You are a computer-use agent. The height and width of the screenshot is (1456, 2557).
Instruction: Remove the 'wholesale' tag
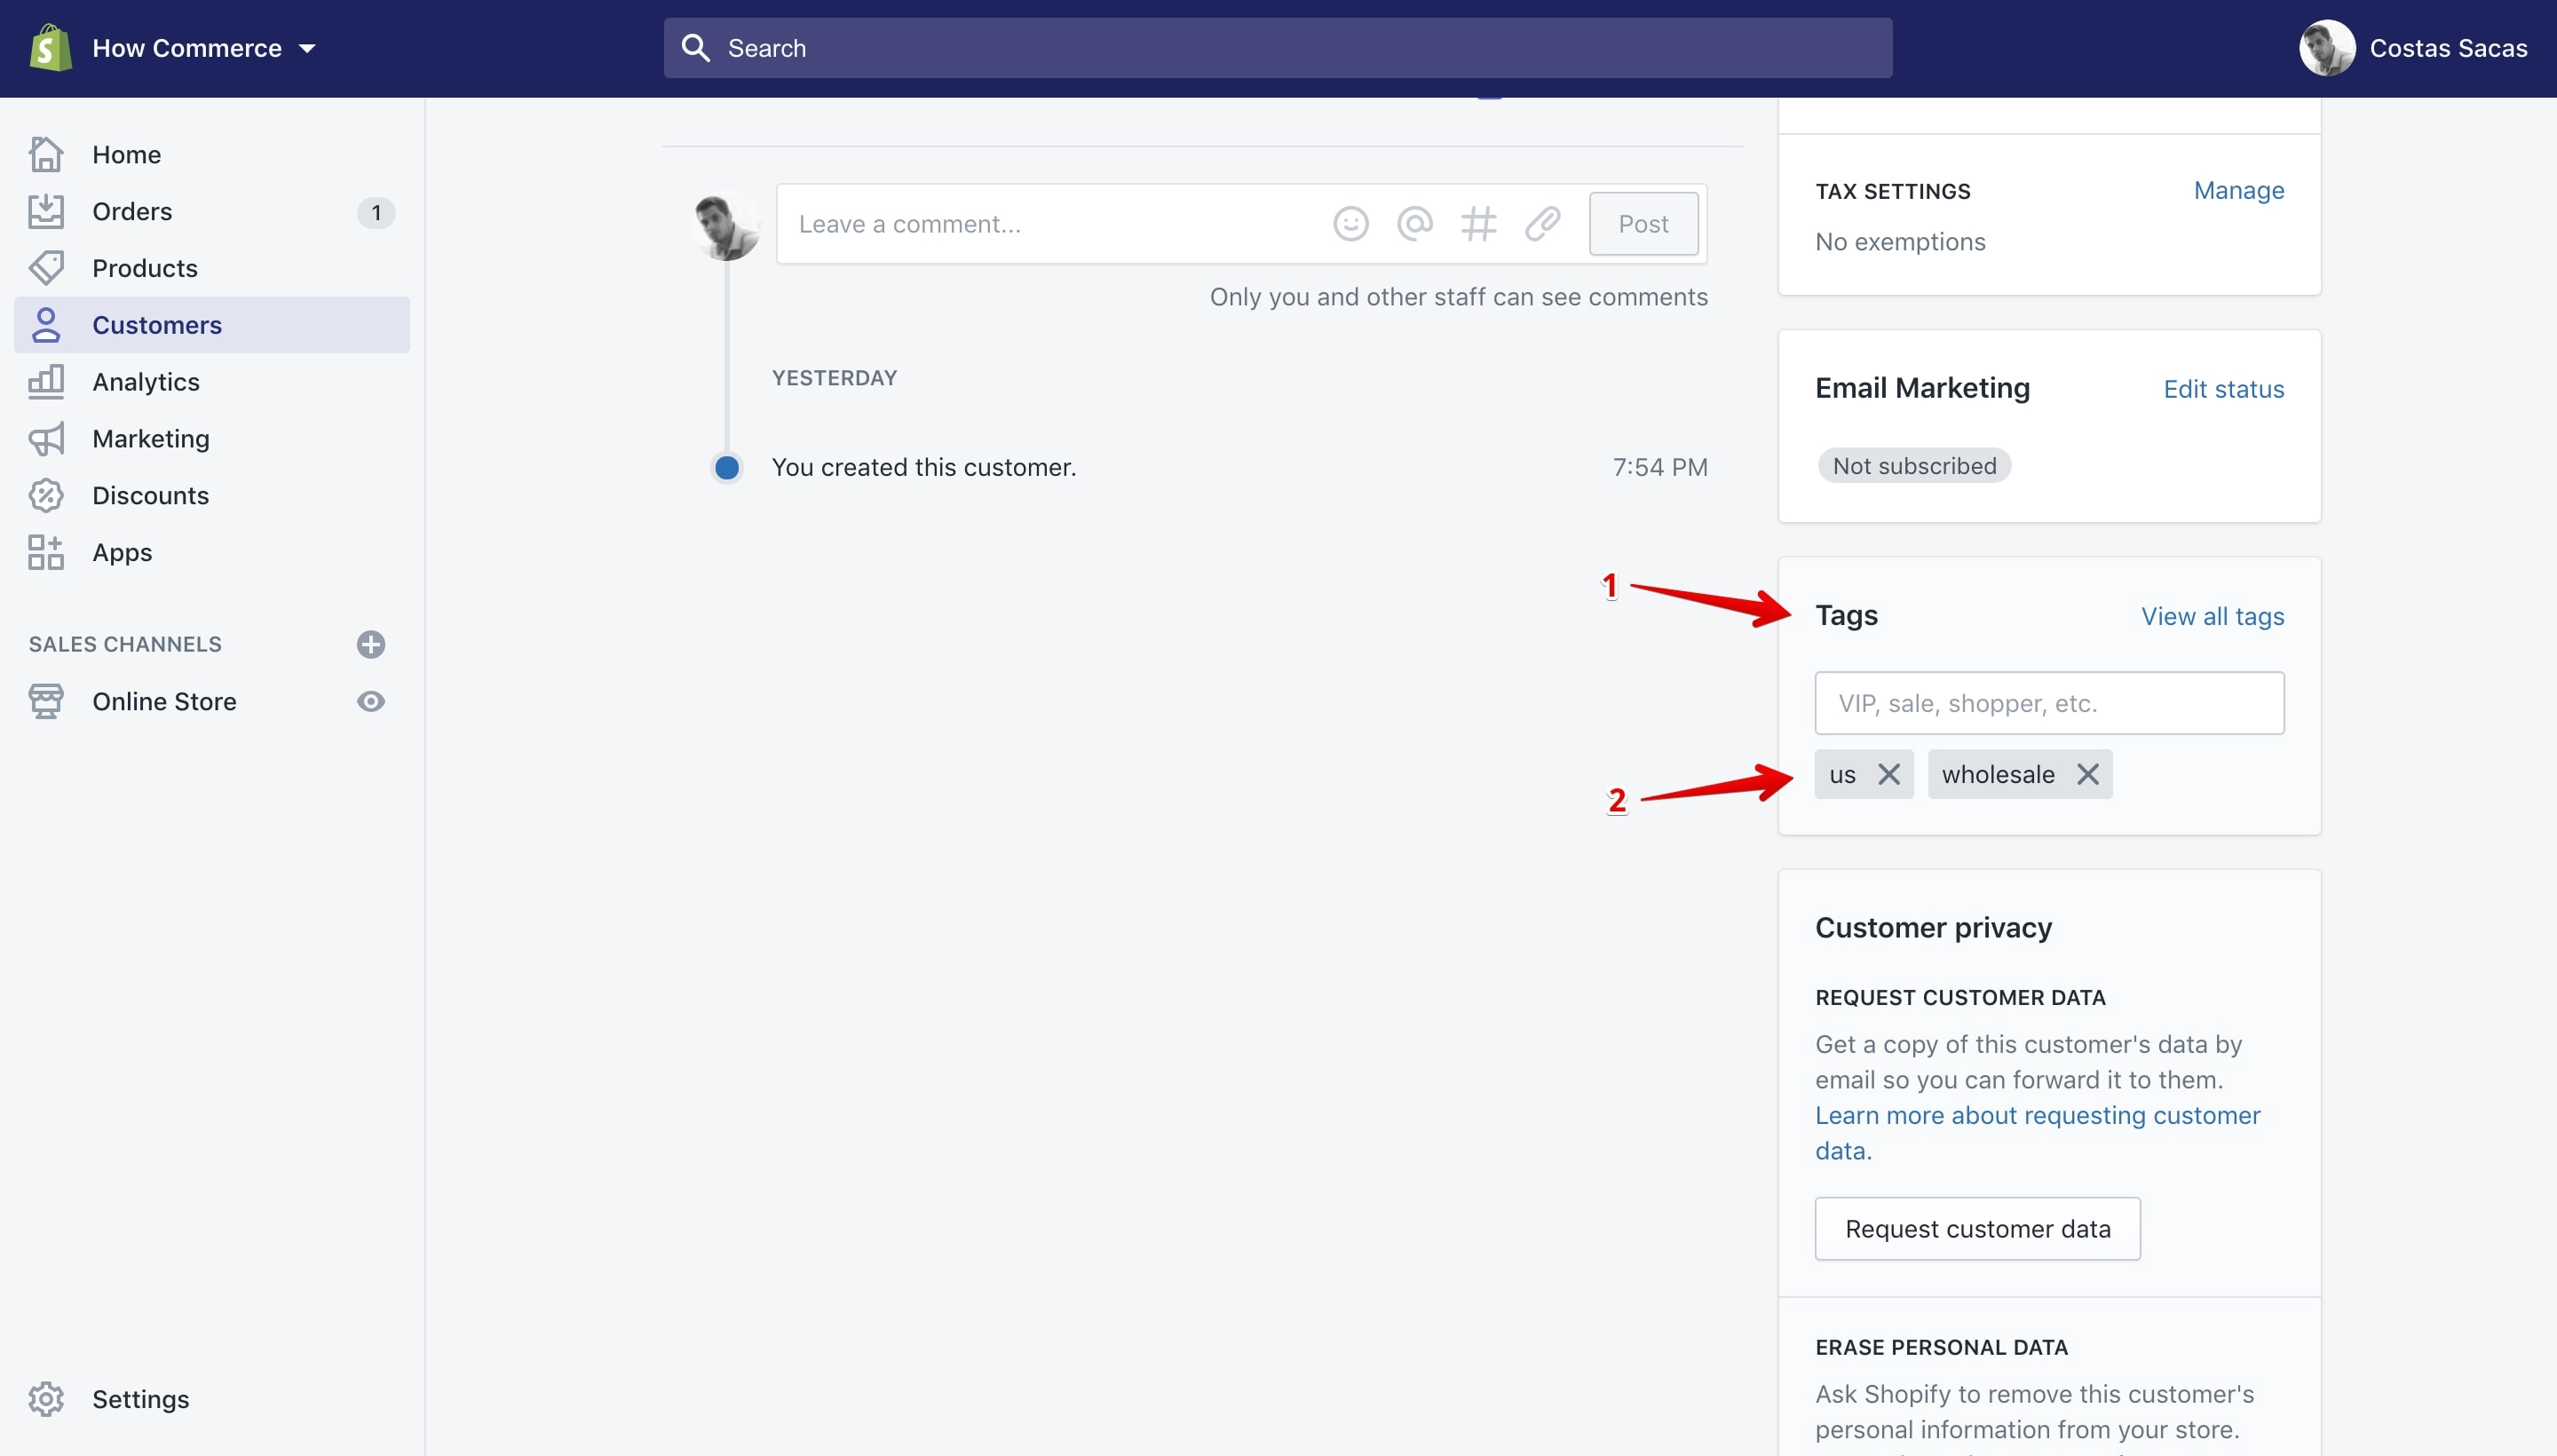pyautogui.click(x=2087, y=774)
